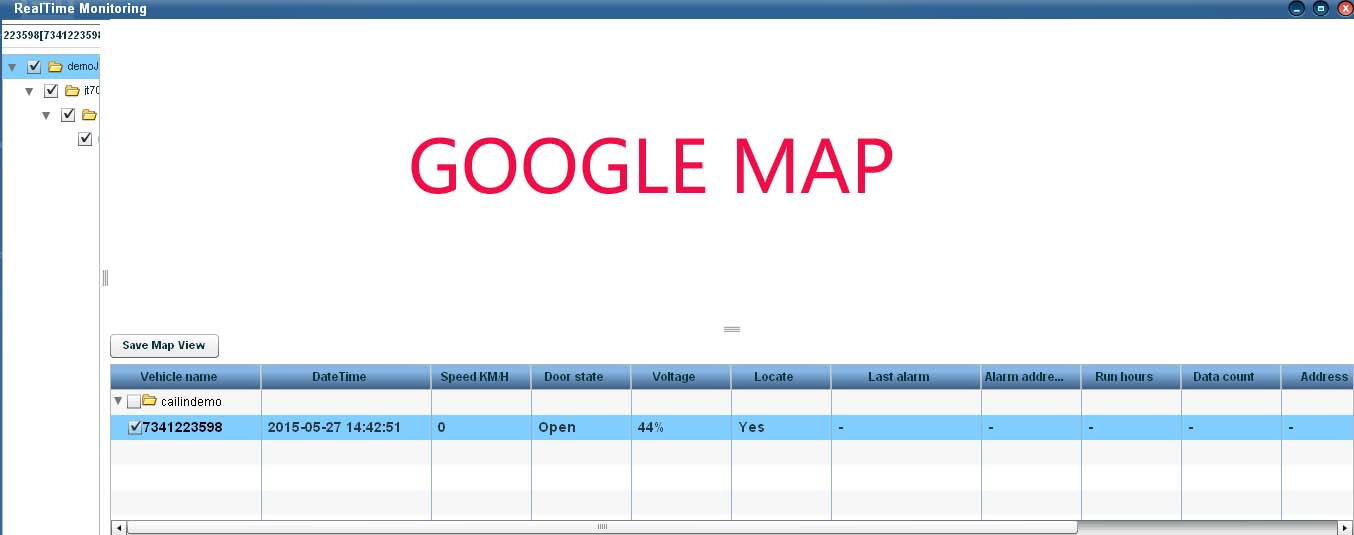Viewport: 1354px width, 535px height.
Task: Check the cailindemo group checkbox
Action: 134,402
